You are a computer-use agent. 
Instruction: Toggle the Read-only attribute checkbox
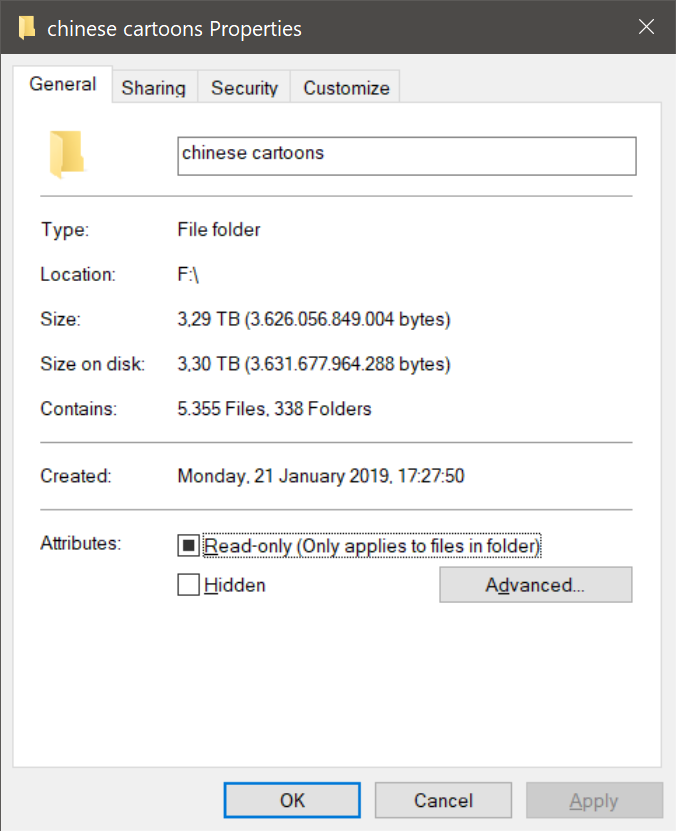pos(188,545)
